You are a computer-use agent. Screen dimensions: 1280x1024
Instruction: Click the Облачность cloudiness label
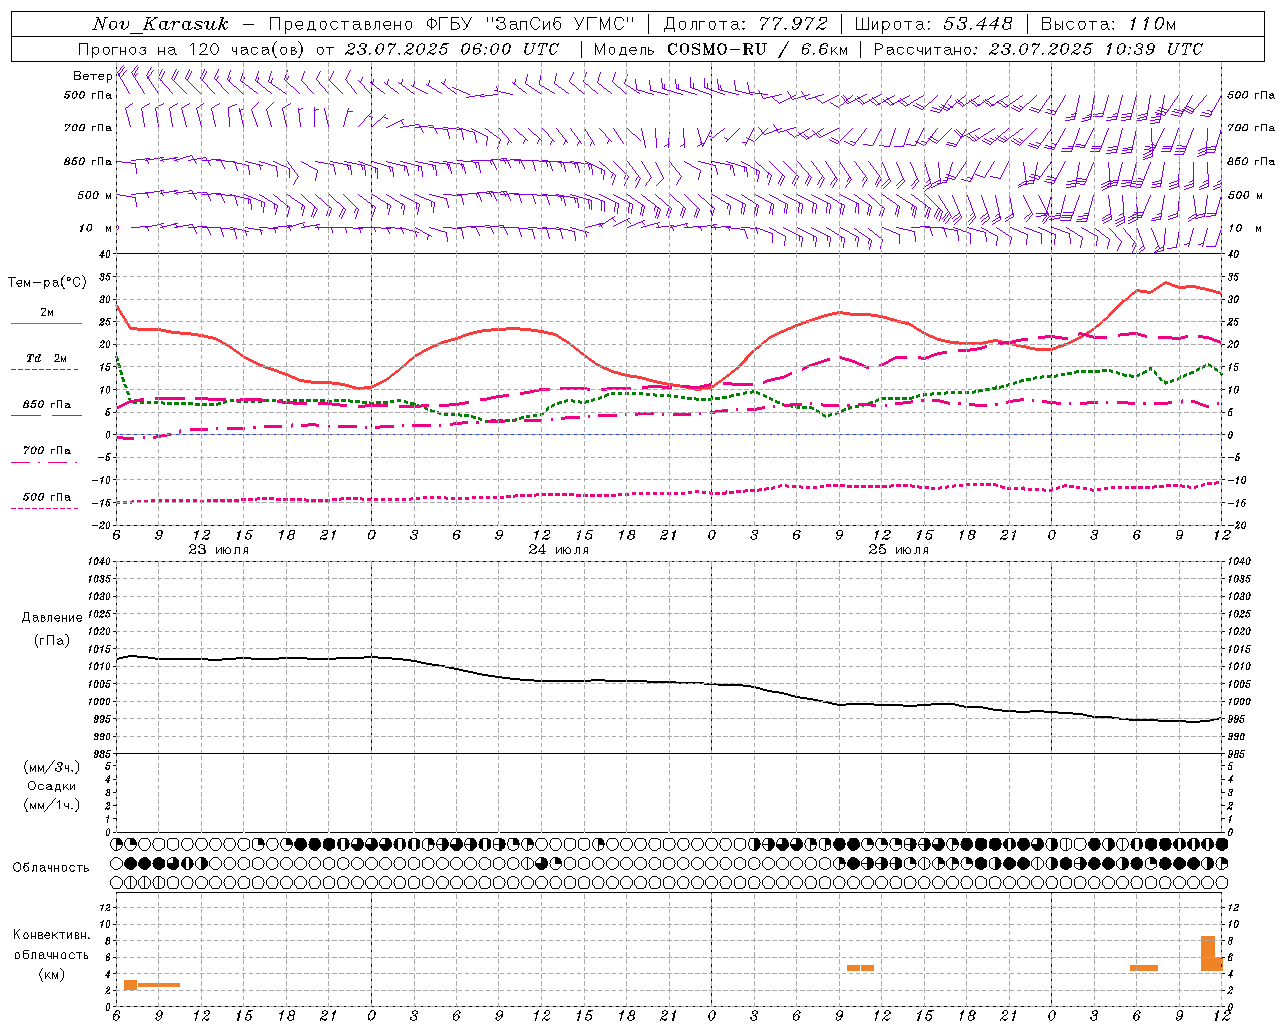51,868
